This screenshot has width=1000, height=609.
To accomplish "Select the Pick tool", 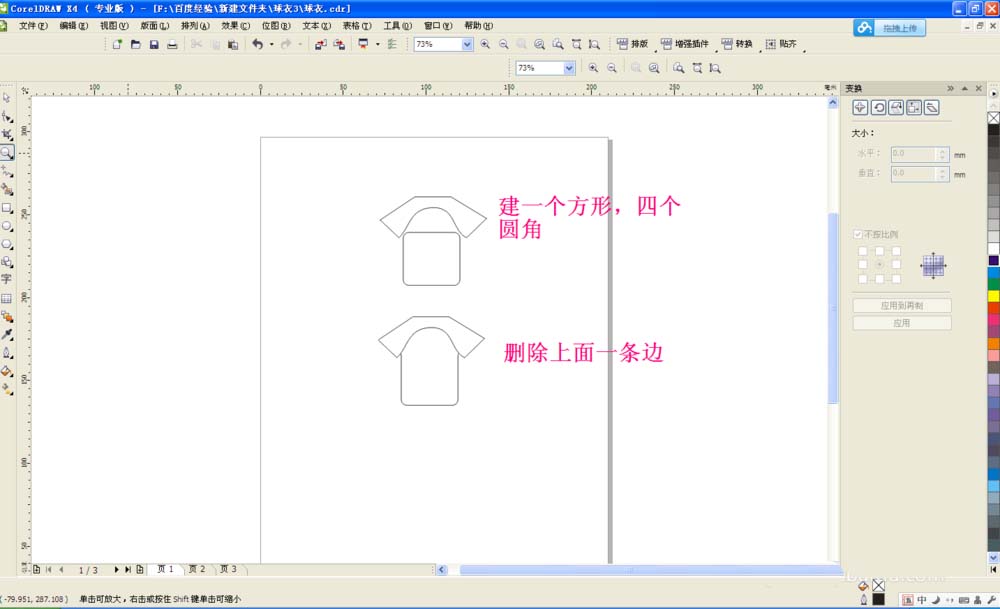I will (x=8, y=97).
